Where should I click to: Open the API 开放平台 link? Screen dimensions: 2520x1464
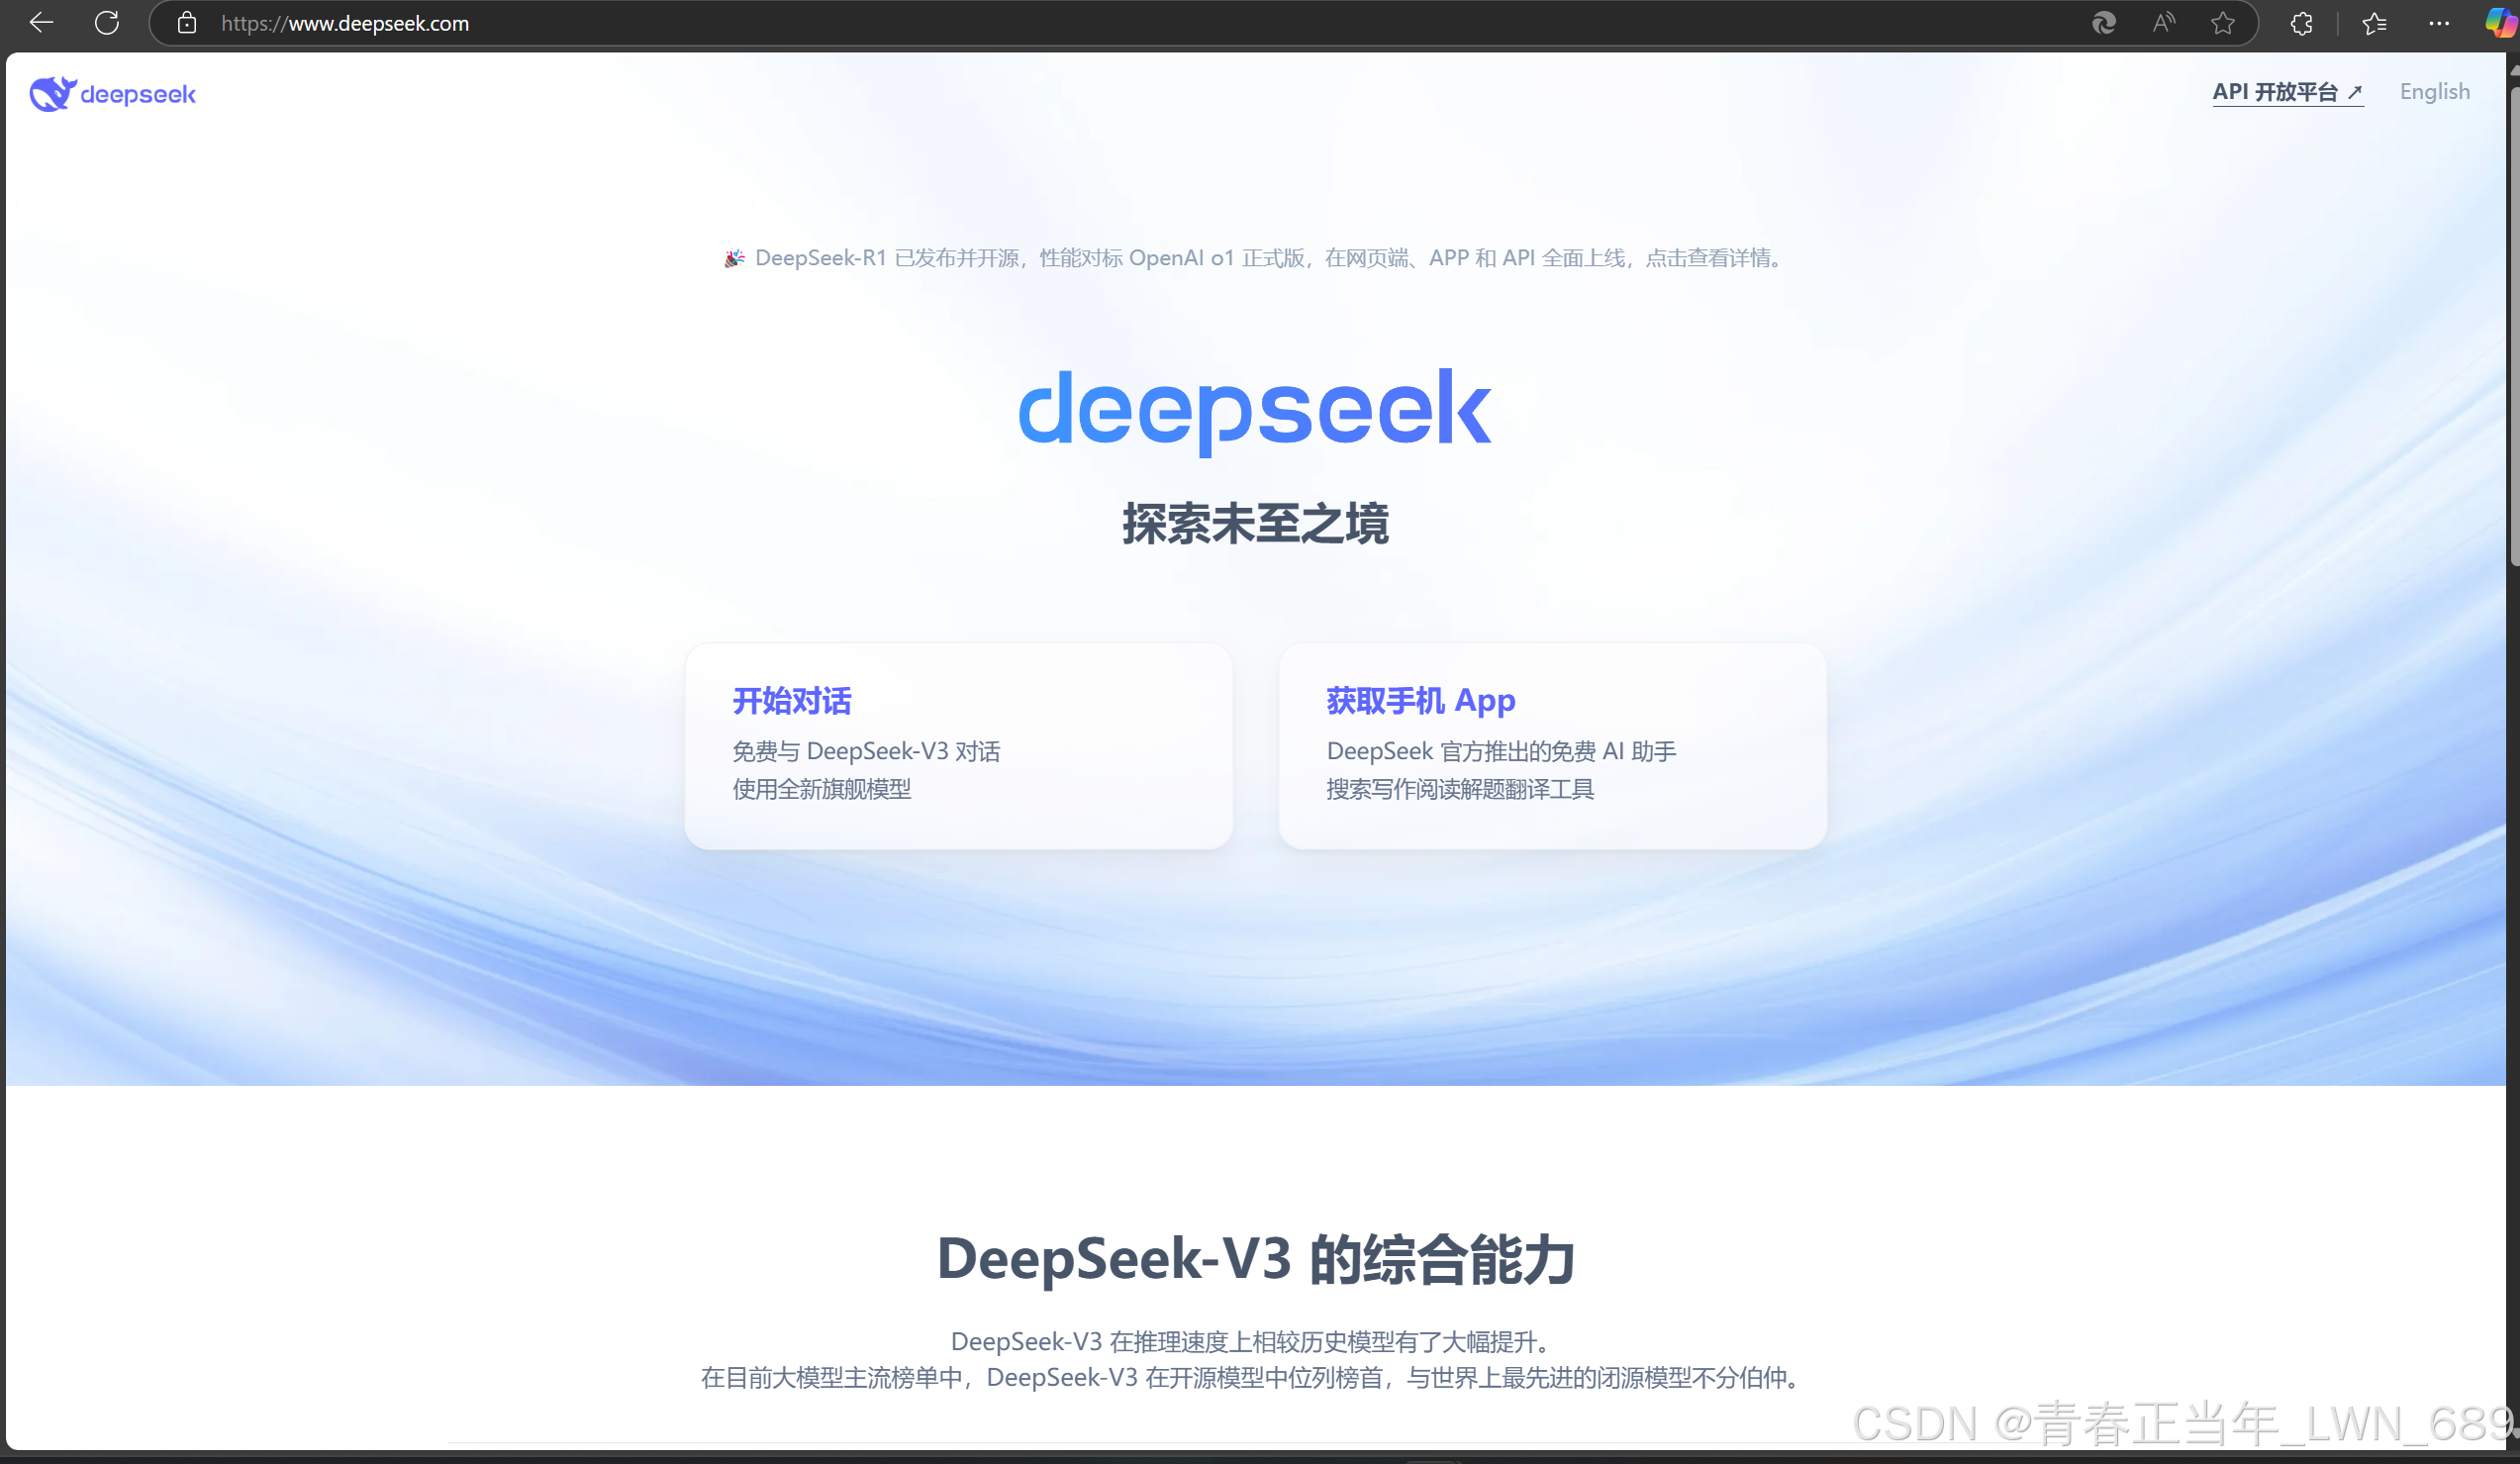tap(2287, 92)
